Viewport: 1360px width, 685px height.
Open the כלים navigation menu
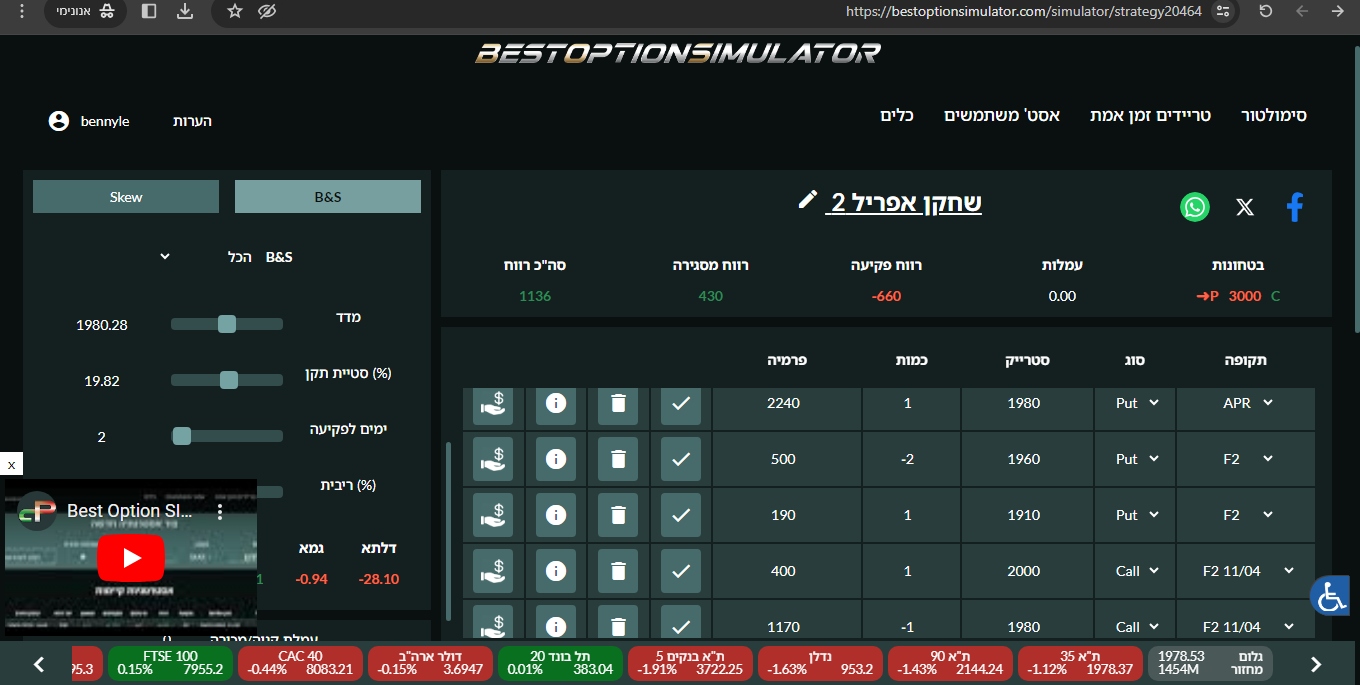[x=897, y=116]
